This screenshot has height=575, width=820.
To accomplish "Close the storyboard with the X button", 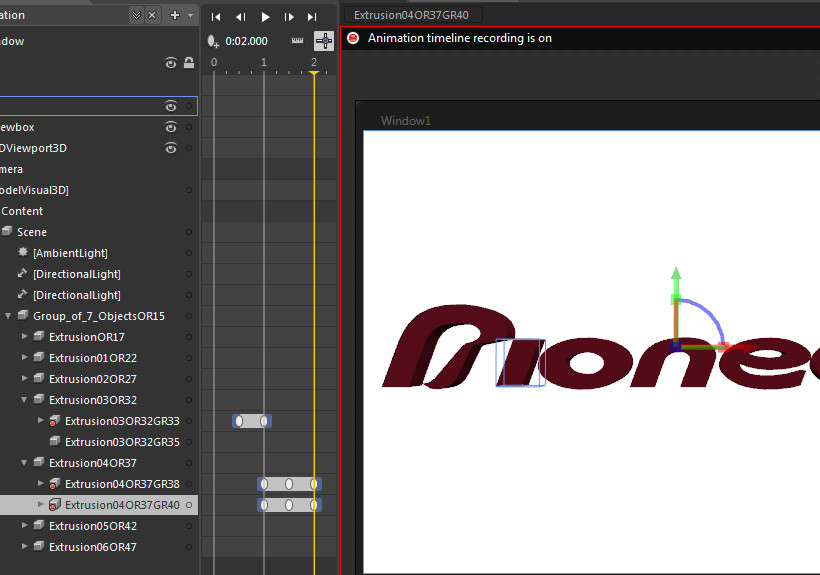I will pyautogui.click(x=152, y=15).
